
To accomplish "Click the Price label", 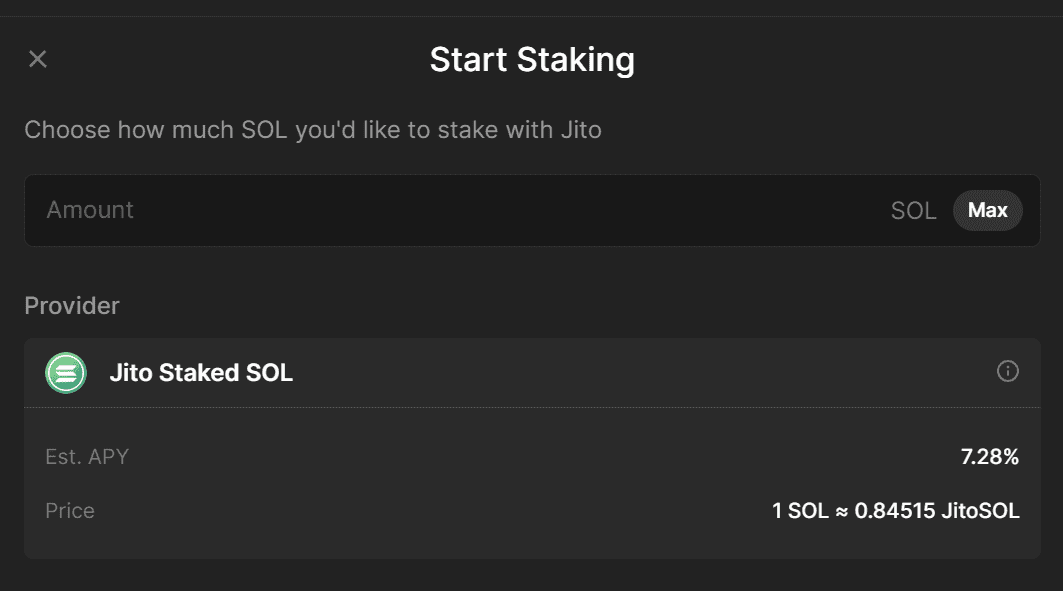I will [70, 511].
